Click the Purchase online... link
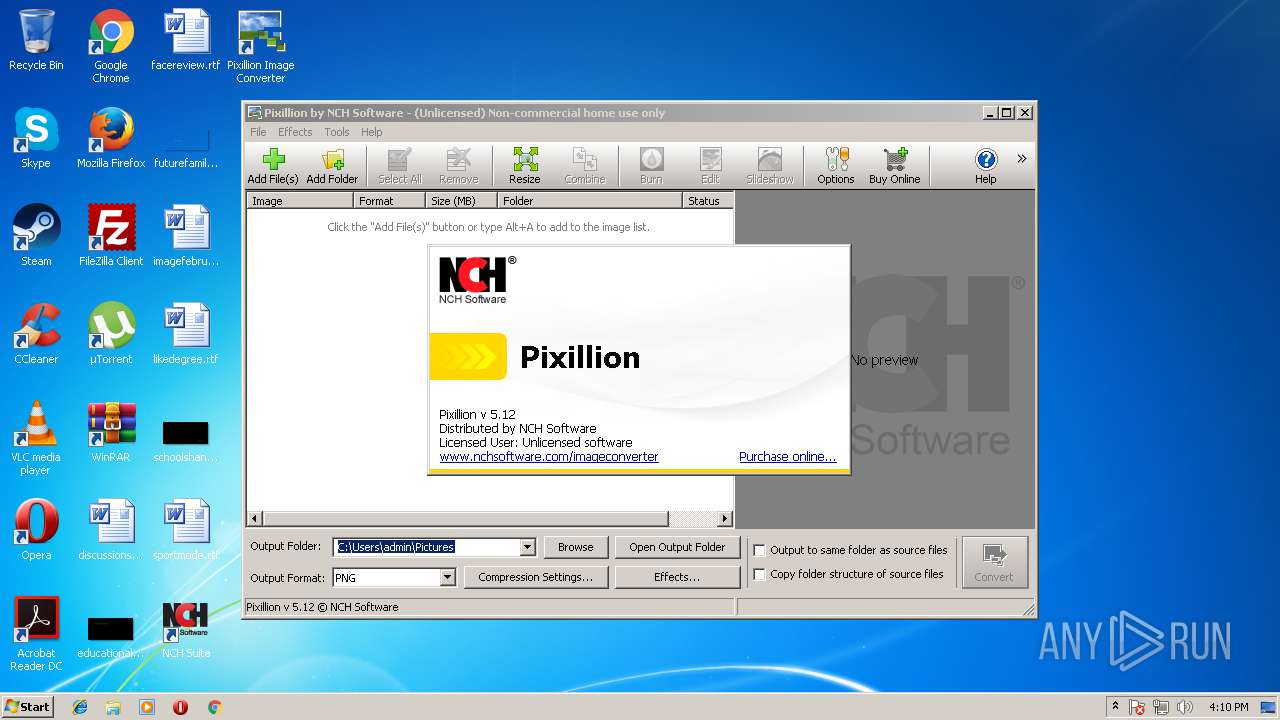This screenshot has height=720, width=1280. pos(787,456)
